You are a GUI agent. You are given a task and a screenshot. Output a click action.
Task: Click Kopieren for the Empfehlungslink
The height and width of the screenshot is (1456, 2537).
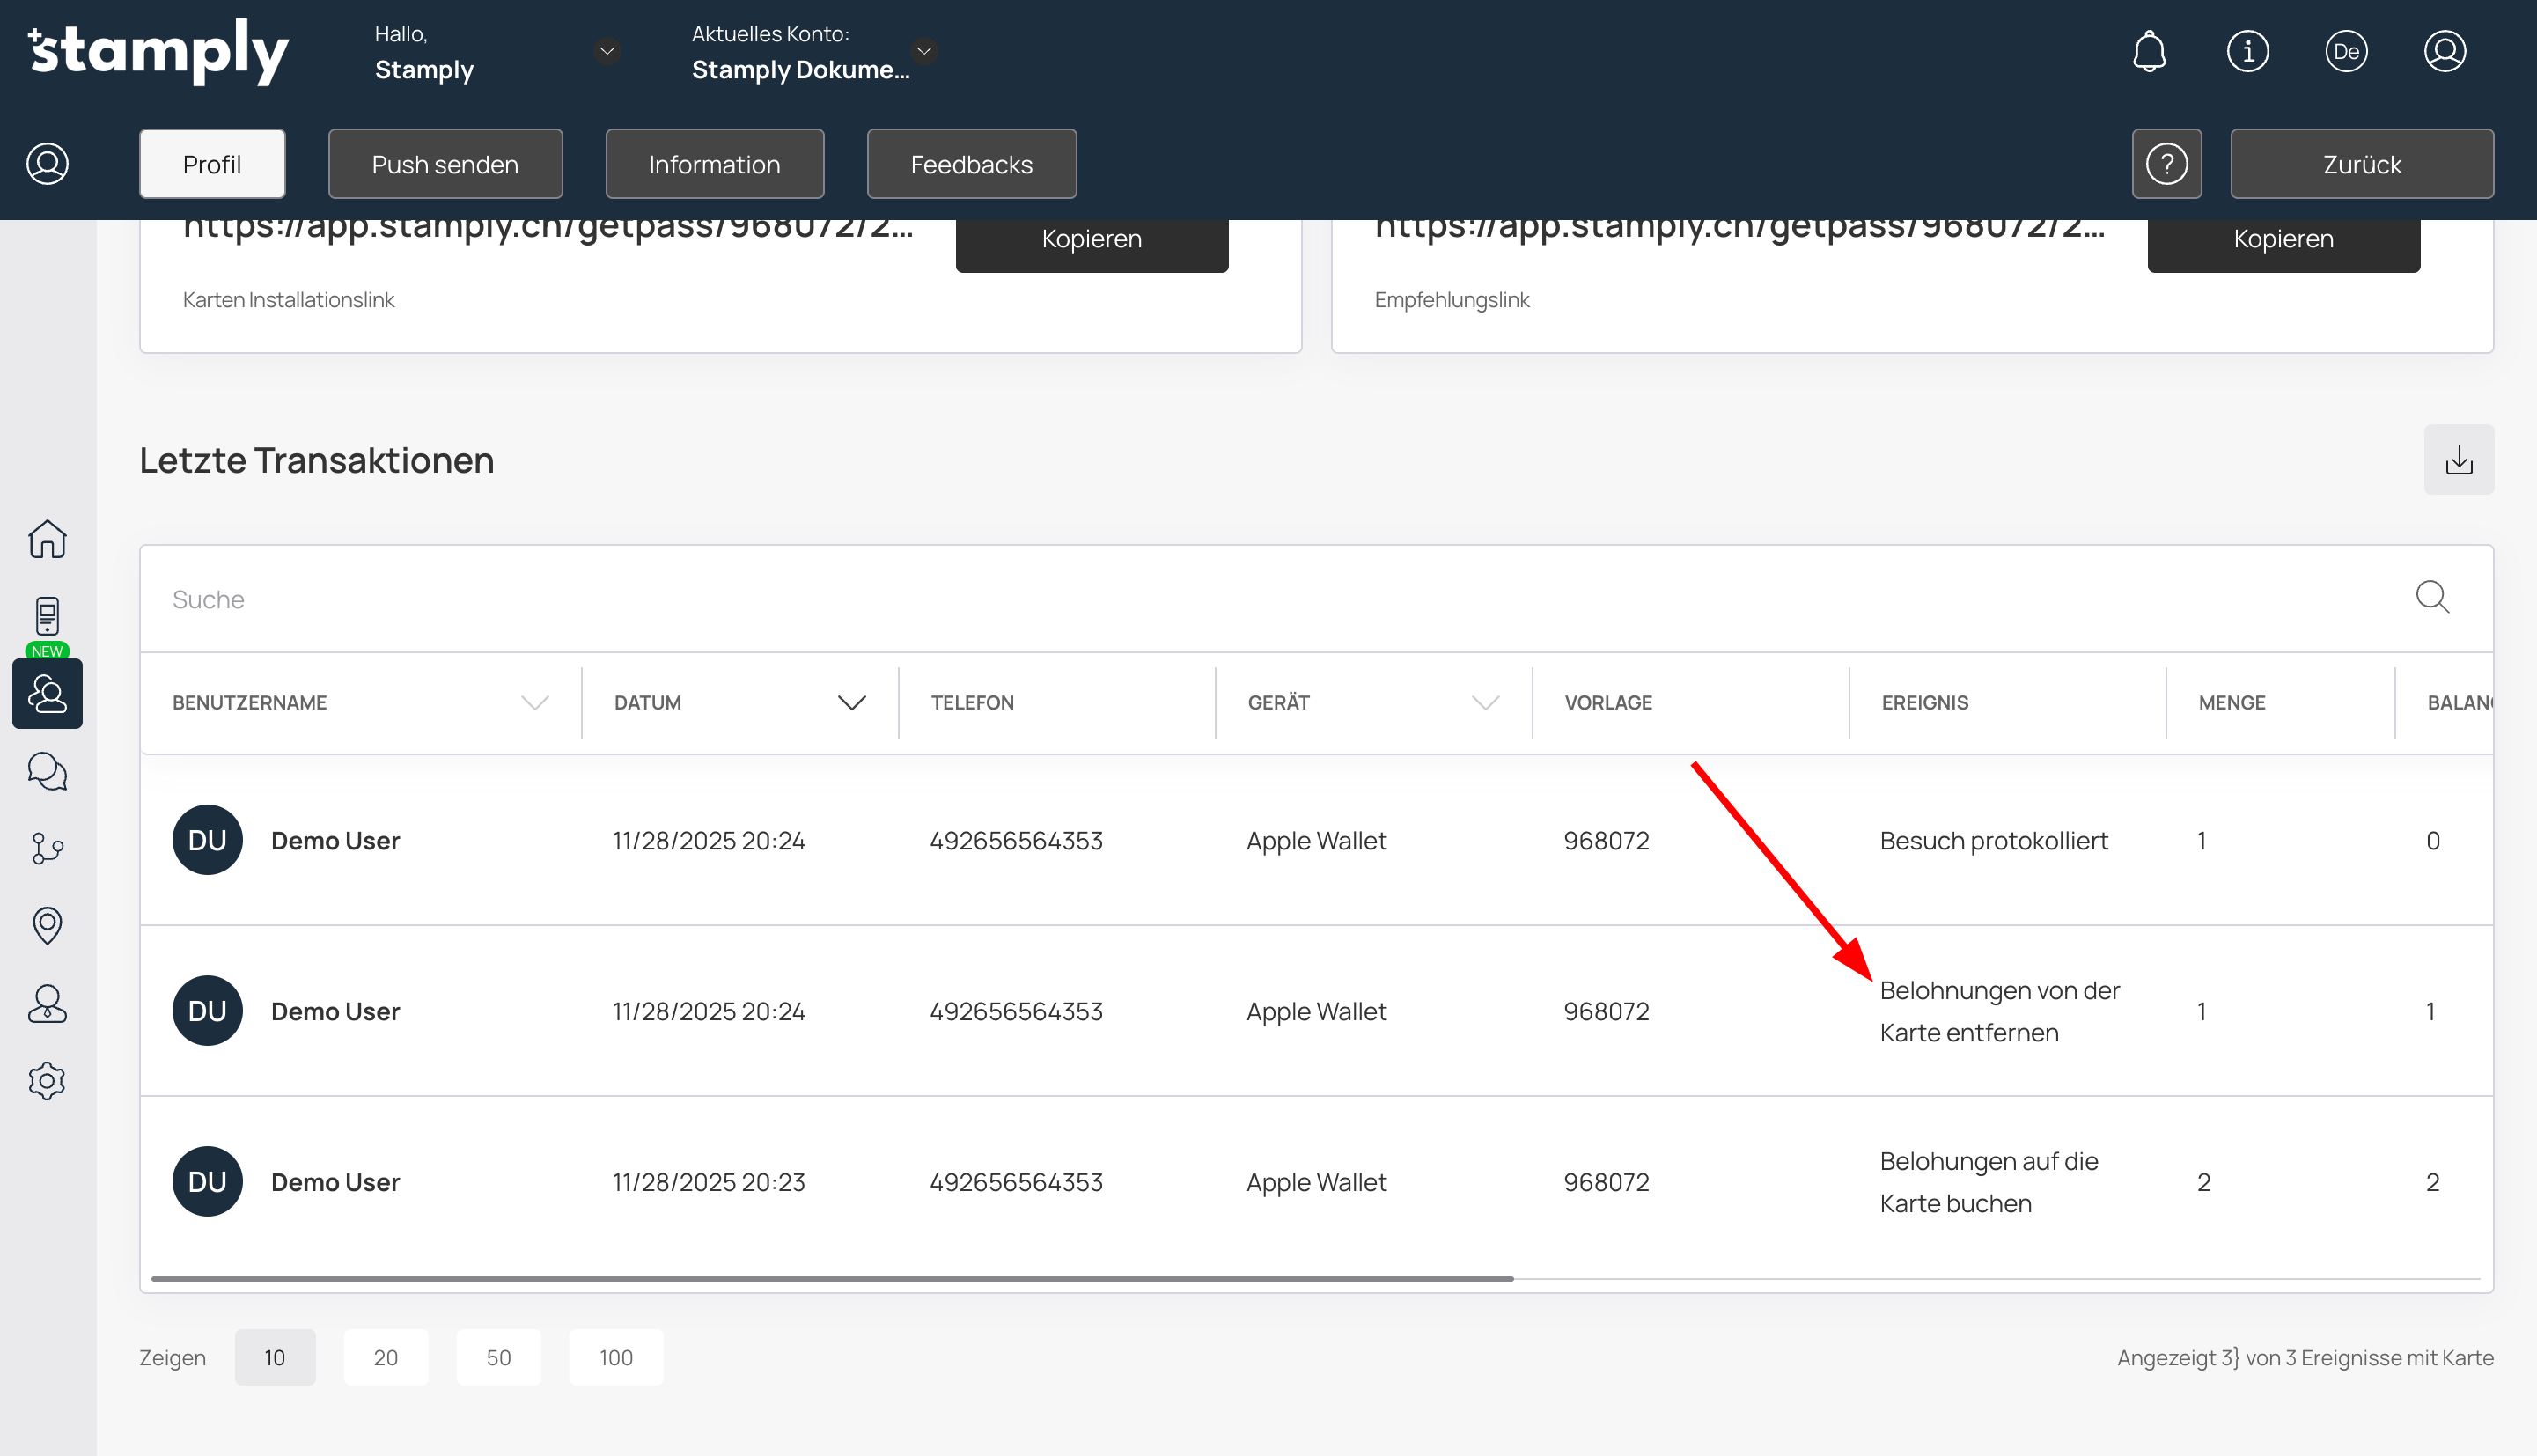pos(2283,240)
